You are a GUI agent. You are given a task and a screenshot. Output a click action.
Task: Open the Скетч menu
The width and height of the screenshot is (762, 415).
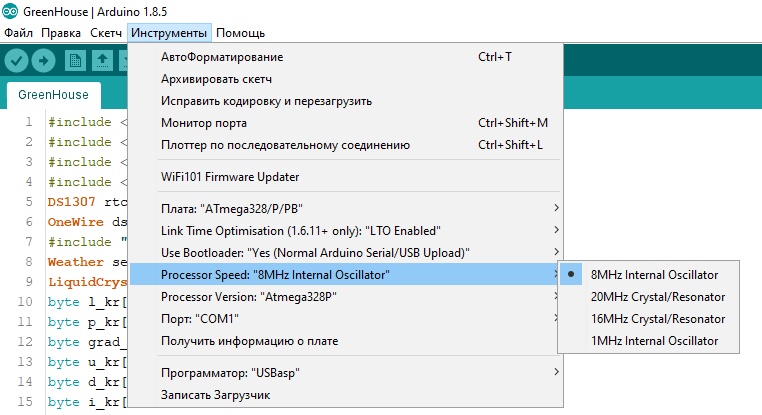tap(106, 33)
